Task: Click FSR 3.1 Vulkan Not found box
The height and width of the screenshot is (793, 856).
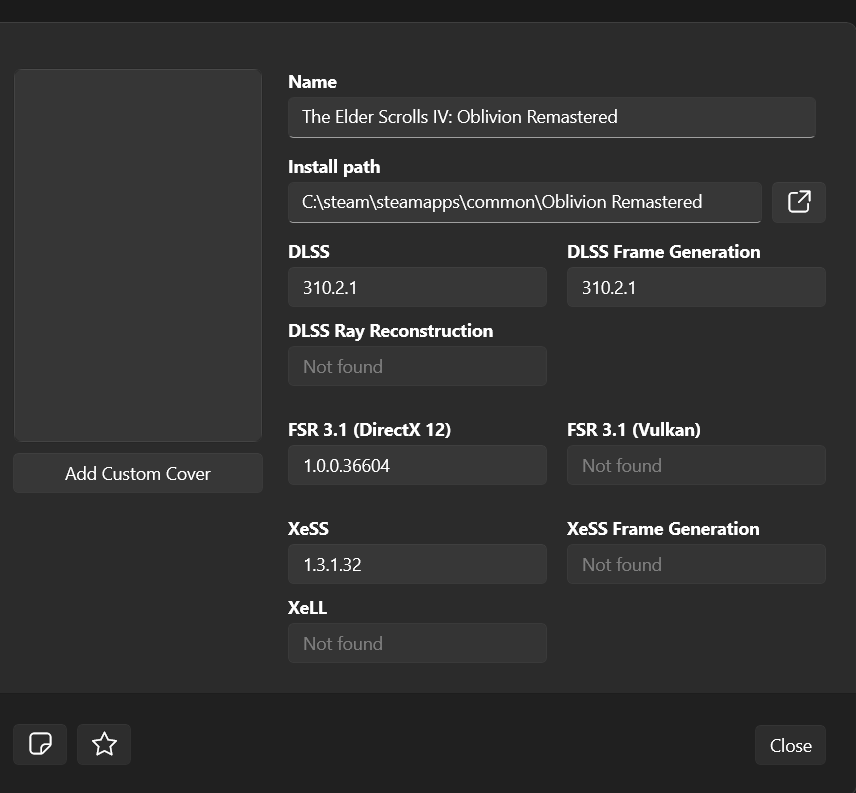Action: click(696, 465)
